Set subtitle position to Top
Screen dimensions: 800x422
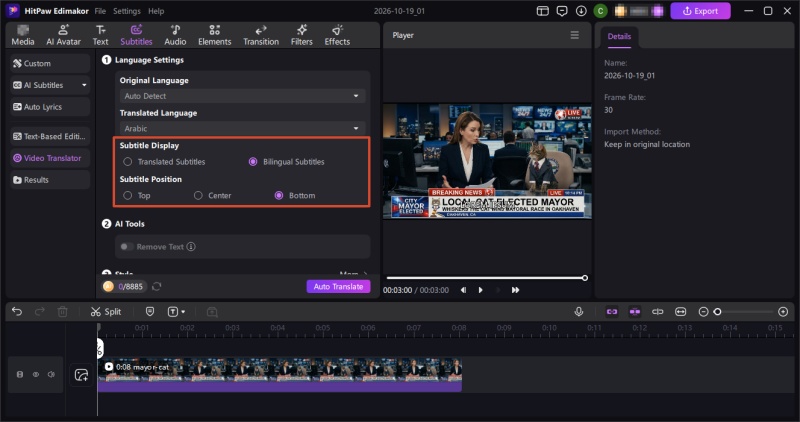click(128, 195)
